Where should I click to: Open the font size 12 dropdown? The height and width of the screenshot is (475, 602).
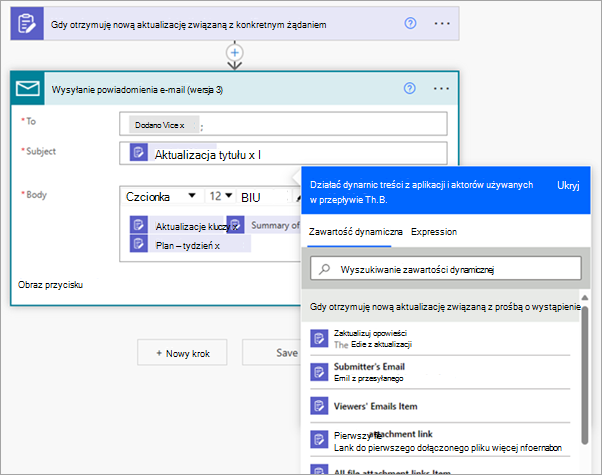[221, 196]
